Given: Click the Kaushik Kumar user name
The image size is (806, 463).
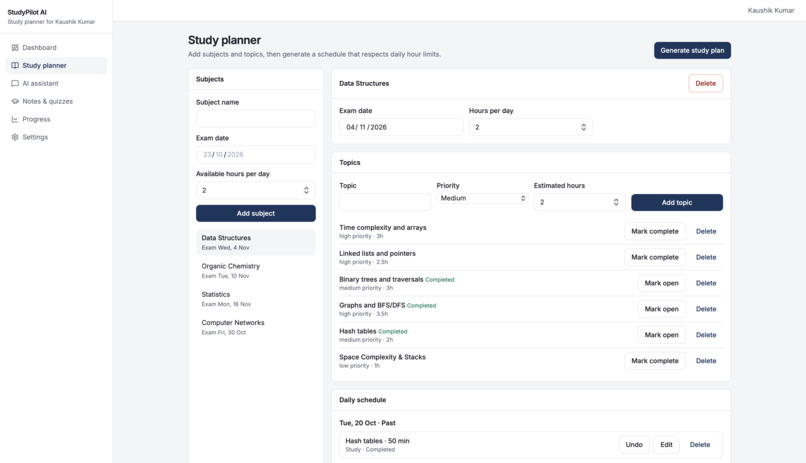Looking at the screenshot, I should click(771, 10).
